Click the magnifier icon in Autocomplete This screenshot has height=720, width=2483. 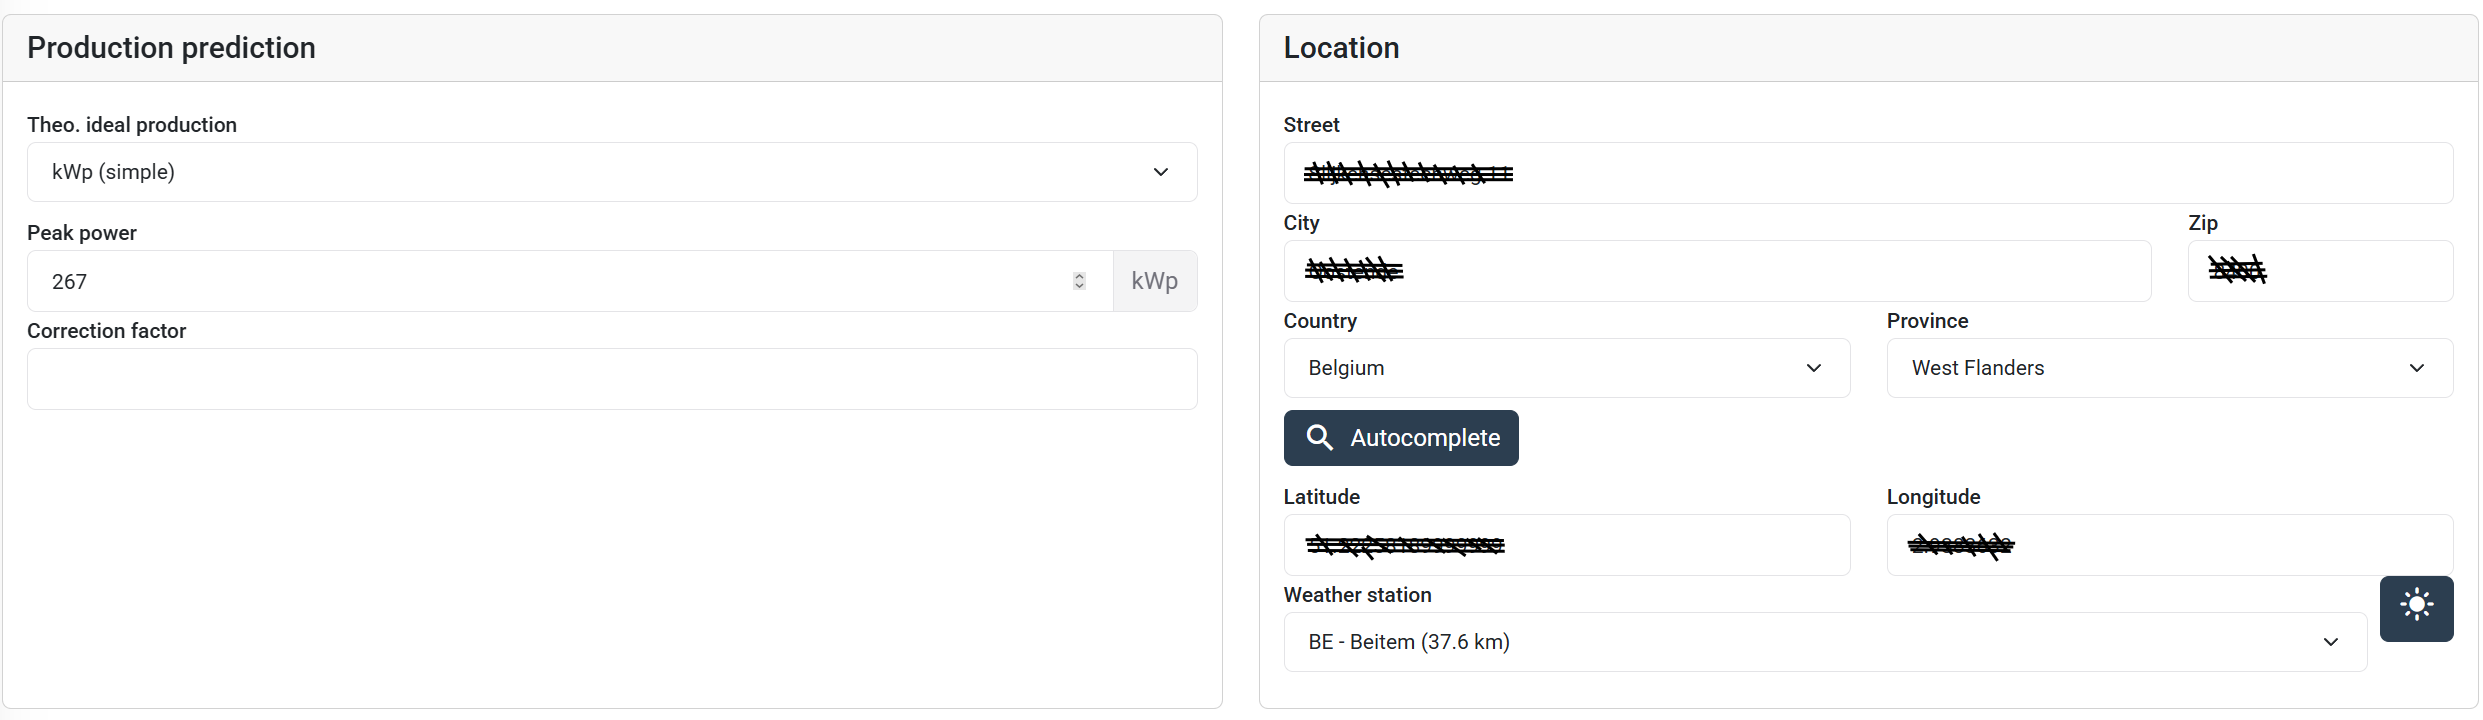1319,438
